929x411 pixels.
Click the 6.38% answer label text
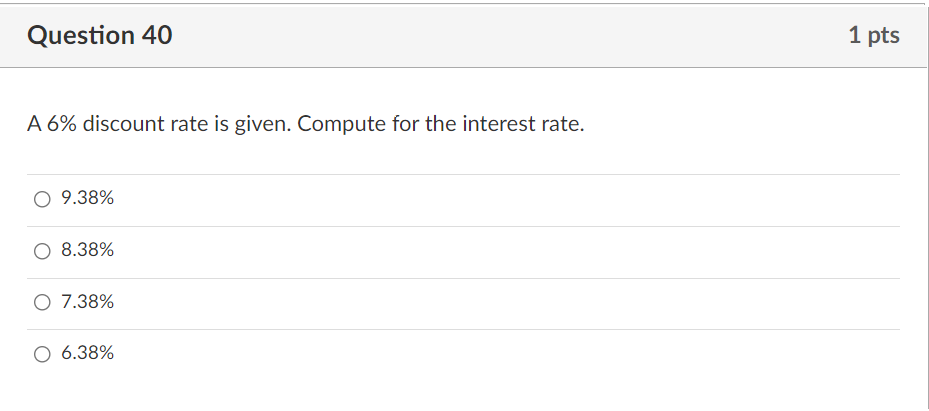87,353
